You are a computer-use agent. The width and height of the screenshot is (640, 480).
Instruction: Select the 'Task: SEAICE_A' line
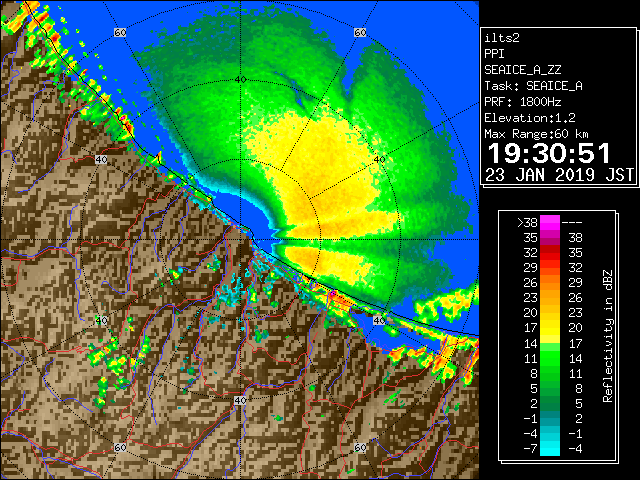(533, 86)
